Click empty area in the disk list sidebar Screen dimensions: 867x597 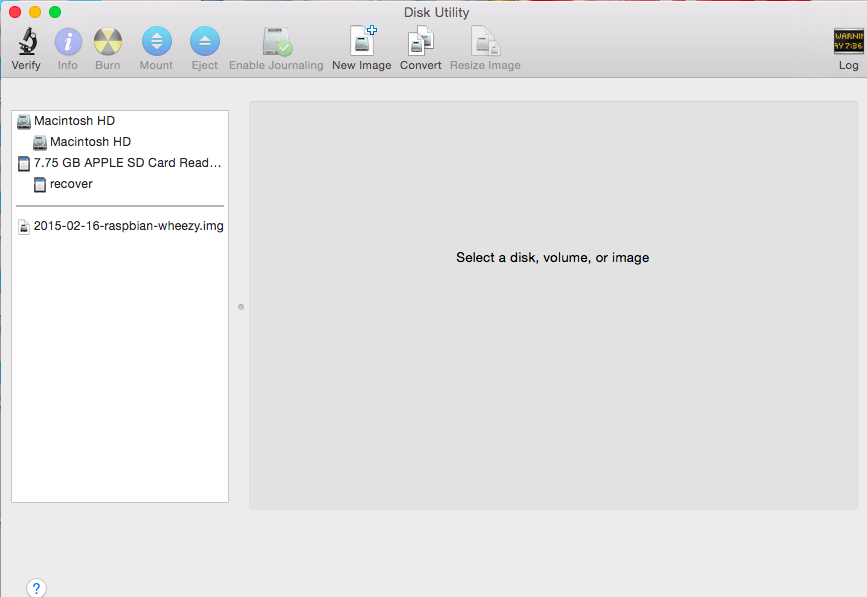pyautogui.click(x=120, y=380)
